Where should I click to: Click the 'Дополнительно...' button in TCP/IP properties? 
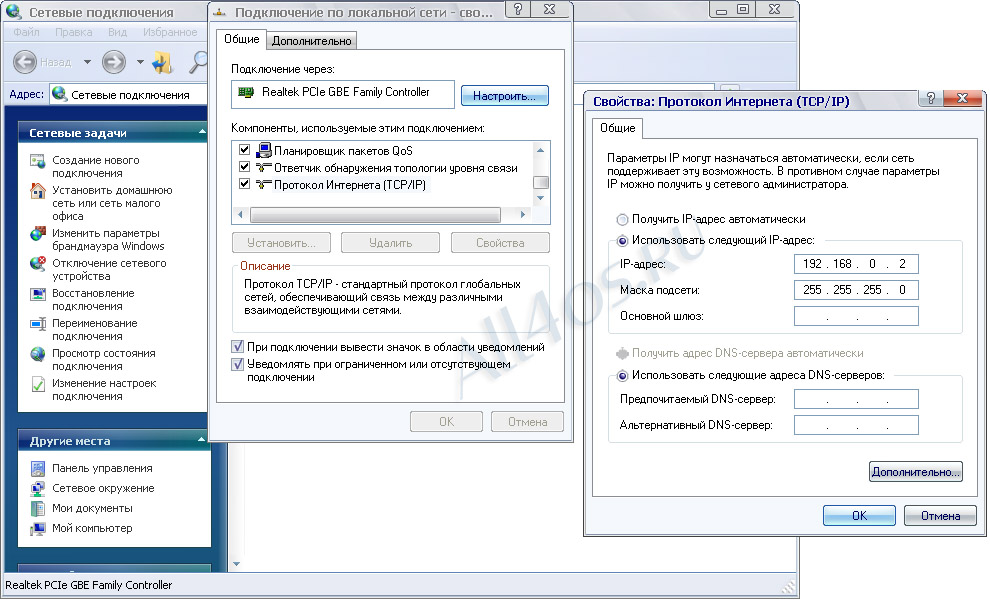coord(915,472)
